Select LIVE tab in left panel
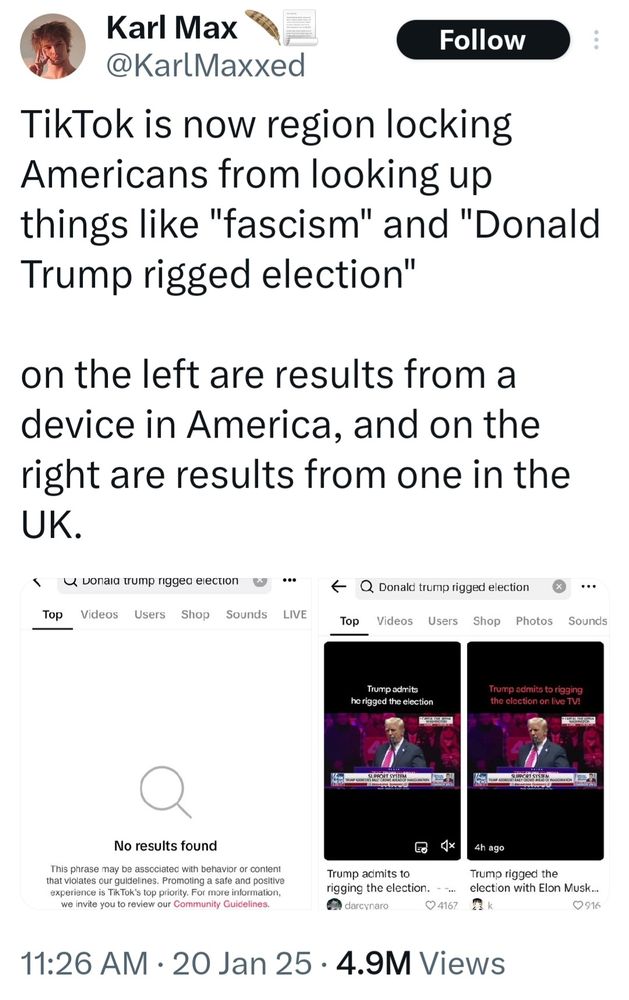This screenshot has width=629, height=1000. pos(295,614)
